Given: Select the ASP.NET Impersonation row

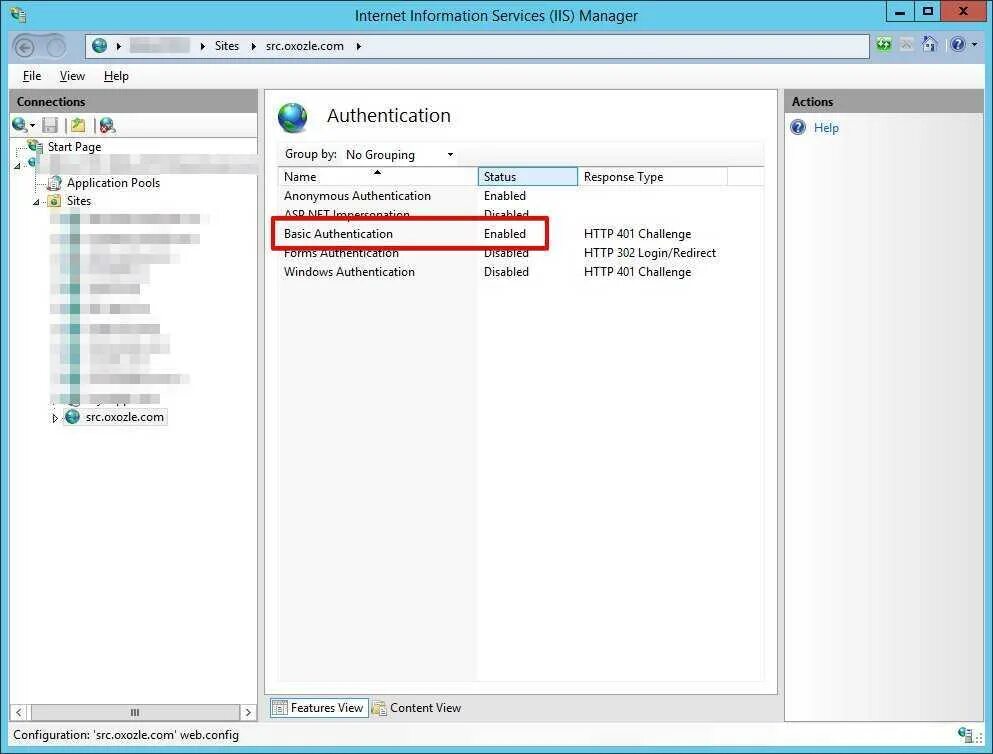Looking at the screenshot, I should pos(521,214).
